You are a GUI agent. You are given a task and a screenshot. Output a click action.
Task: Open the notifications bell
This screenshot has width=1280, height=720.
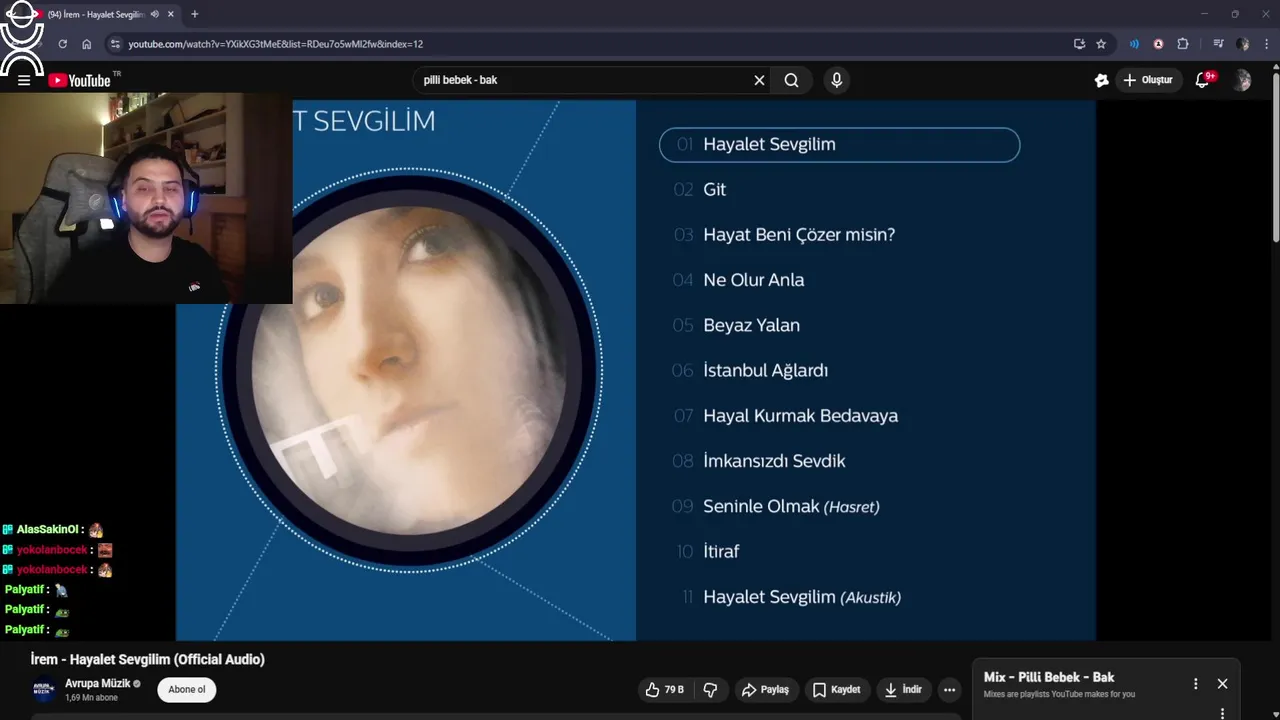(x=1203, y=80)
